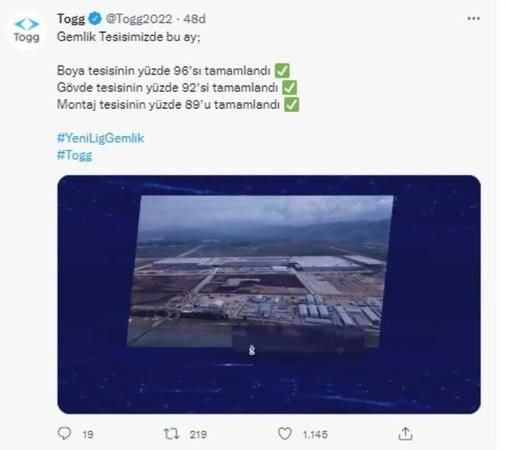Retweet using the retweet arrows icon

[x=171, y=434]
